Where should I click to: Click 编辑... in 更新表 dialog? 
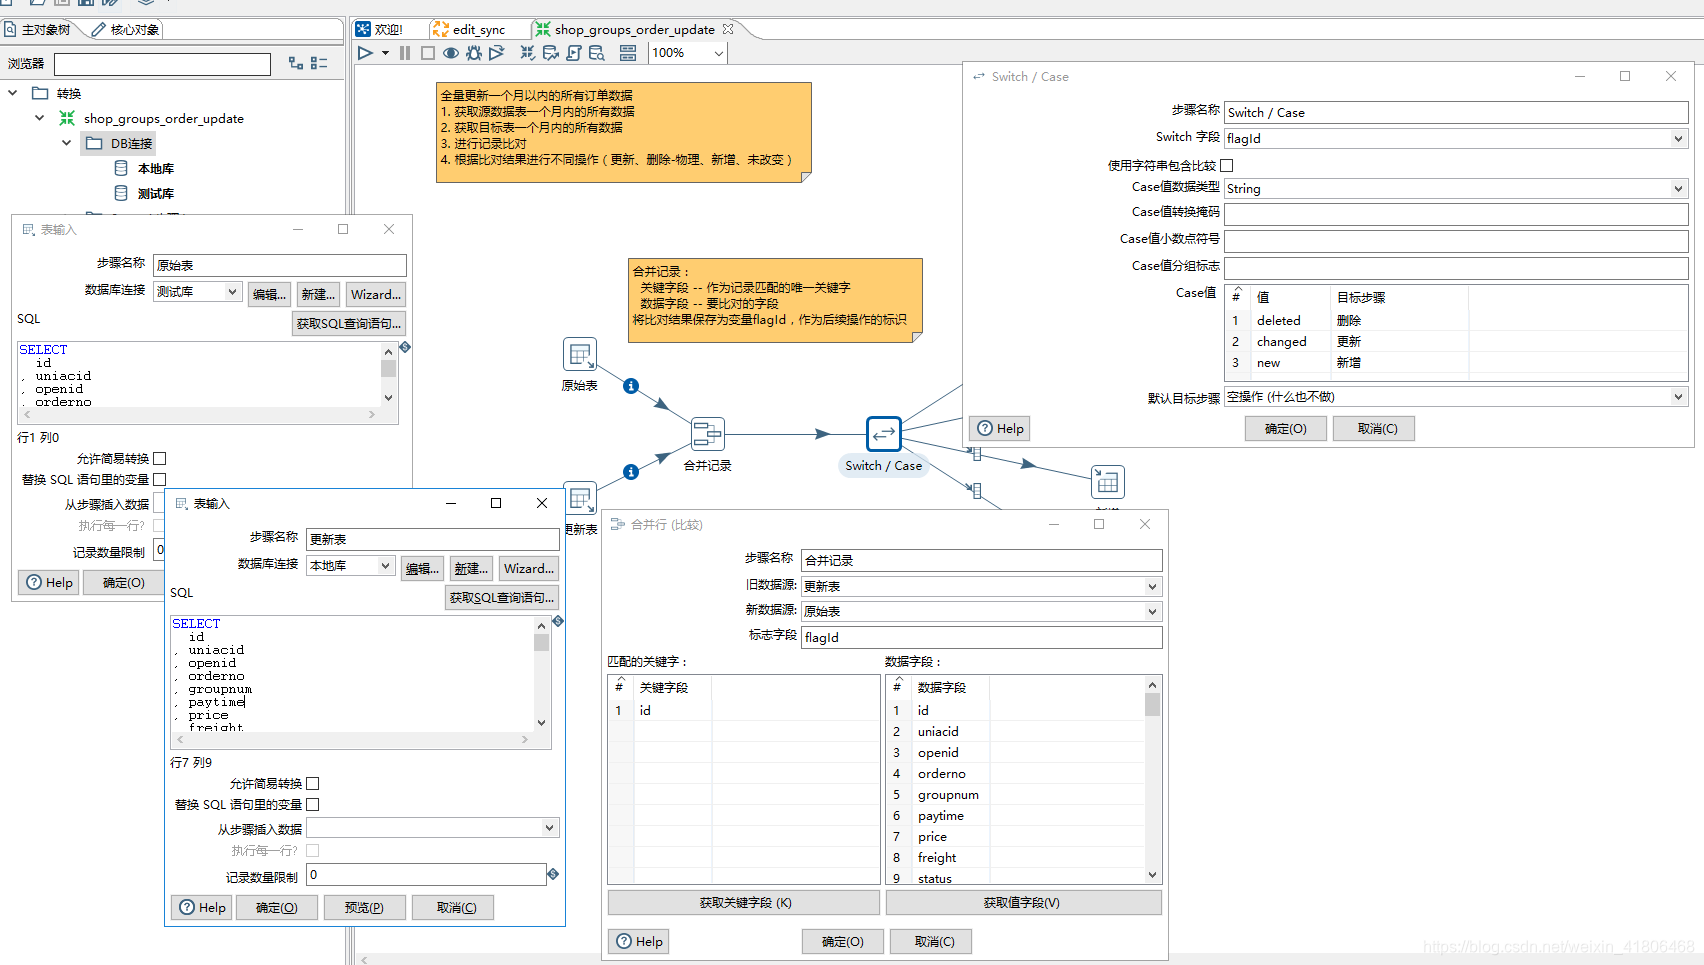[x=423, y=569]
